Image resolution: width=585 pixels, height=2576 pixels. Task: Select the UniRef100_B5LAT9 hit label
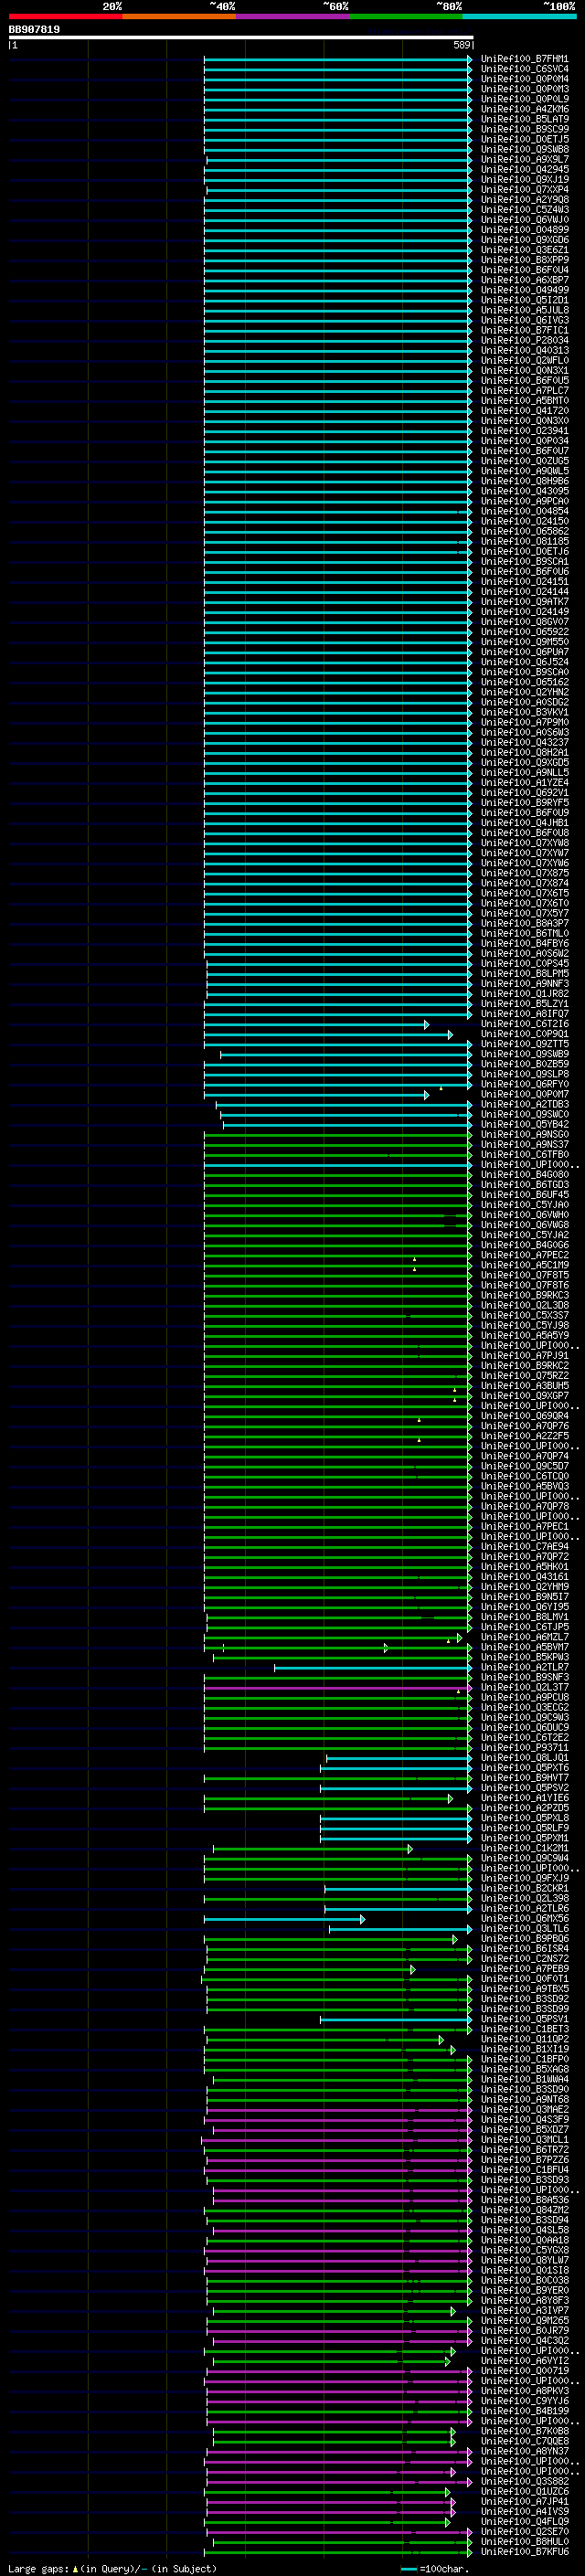coord(524,119)
